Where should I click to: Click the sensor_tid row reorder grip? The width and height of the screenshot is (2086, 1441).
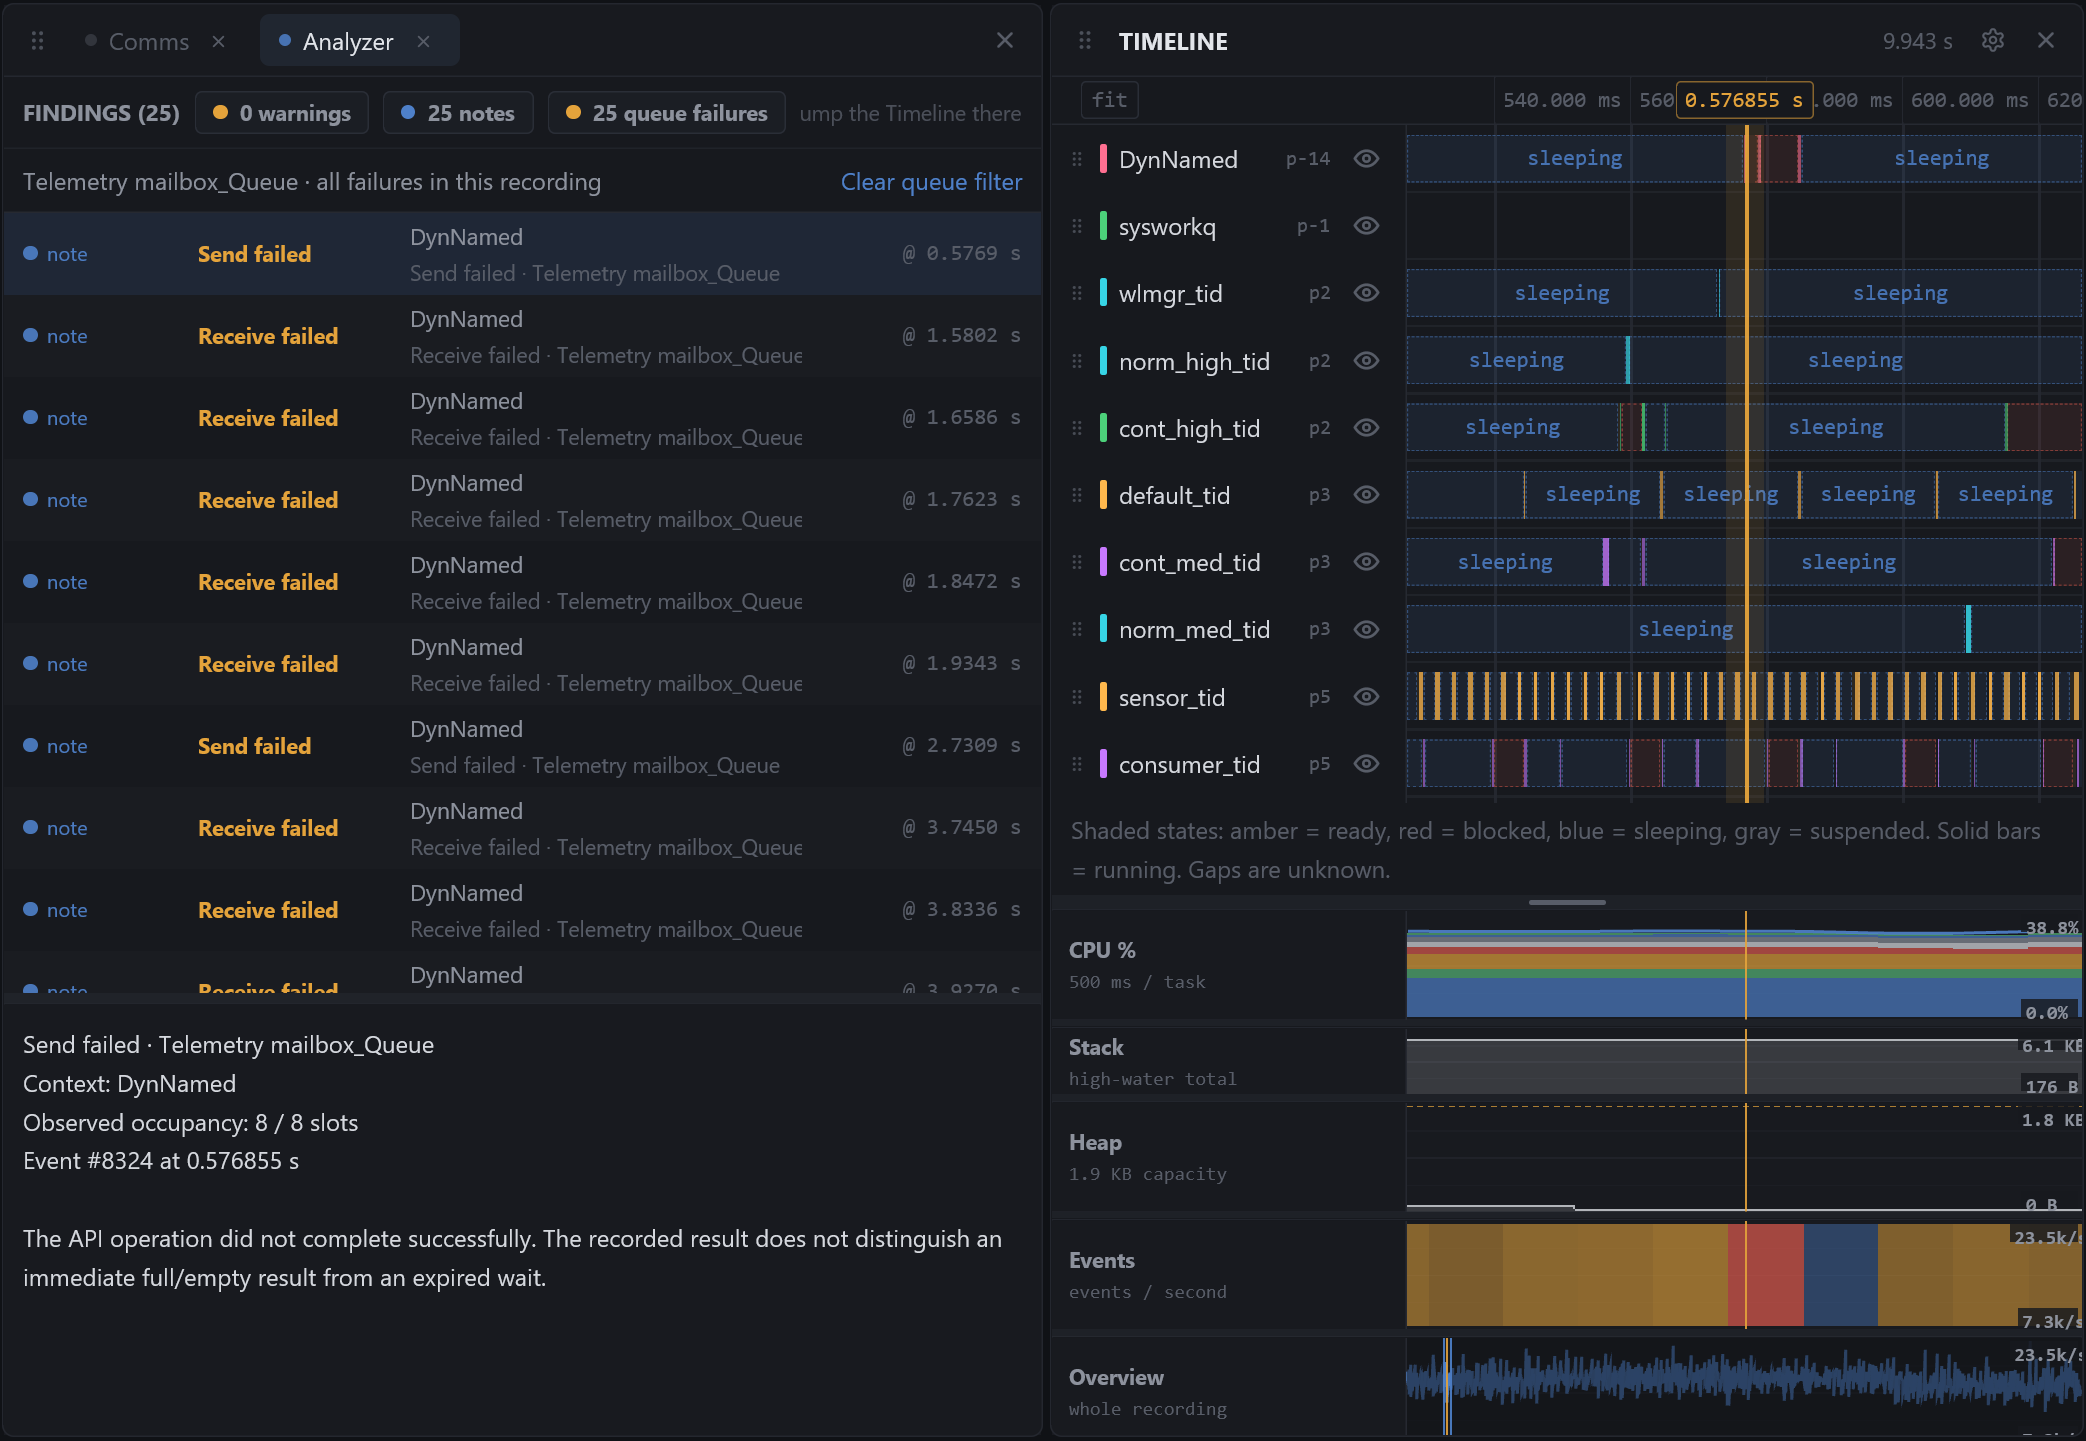point(1077,697)
